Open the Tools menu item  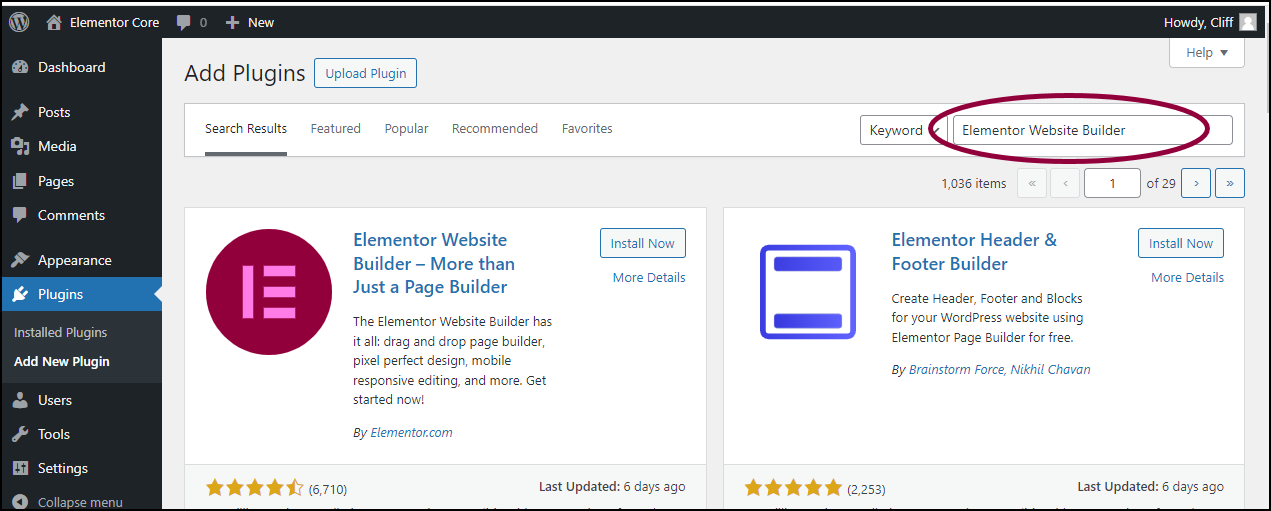54,434
